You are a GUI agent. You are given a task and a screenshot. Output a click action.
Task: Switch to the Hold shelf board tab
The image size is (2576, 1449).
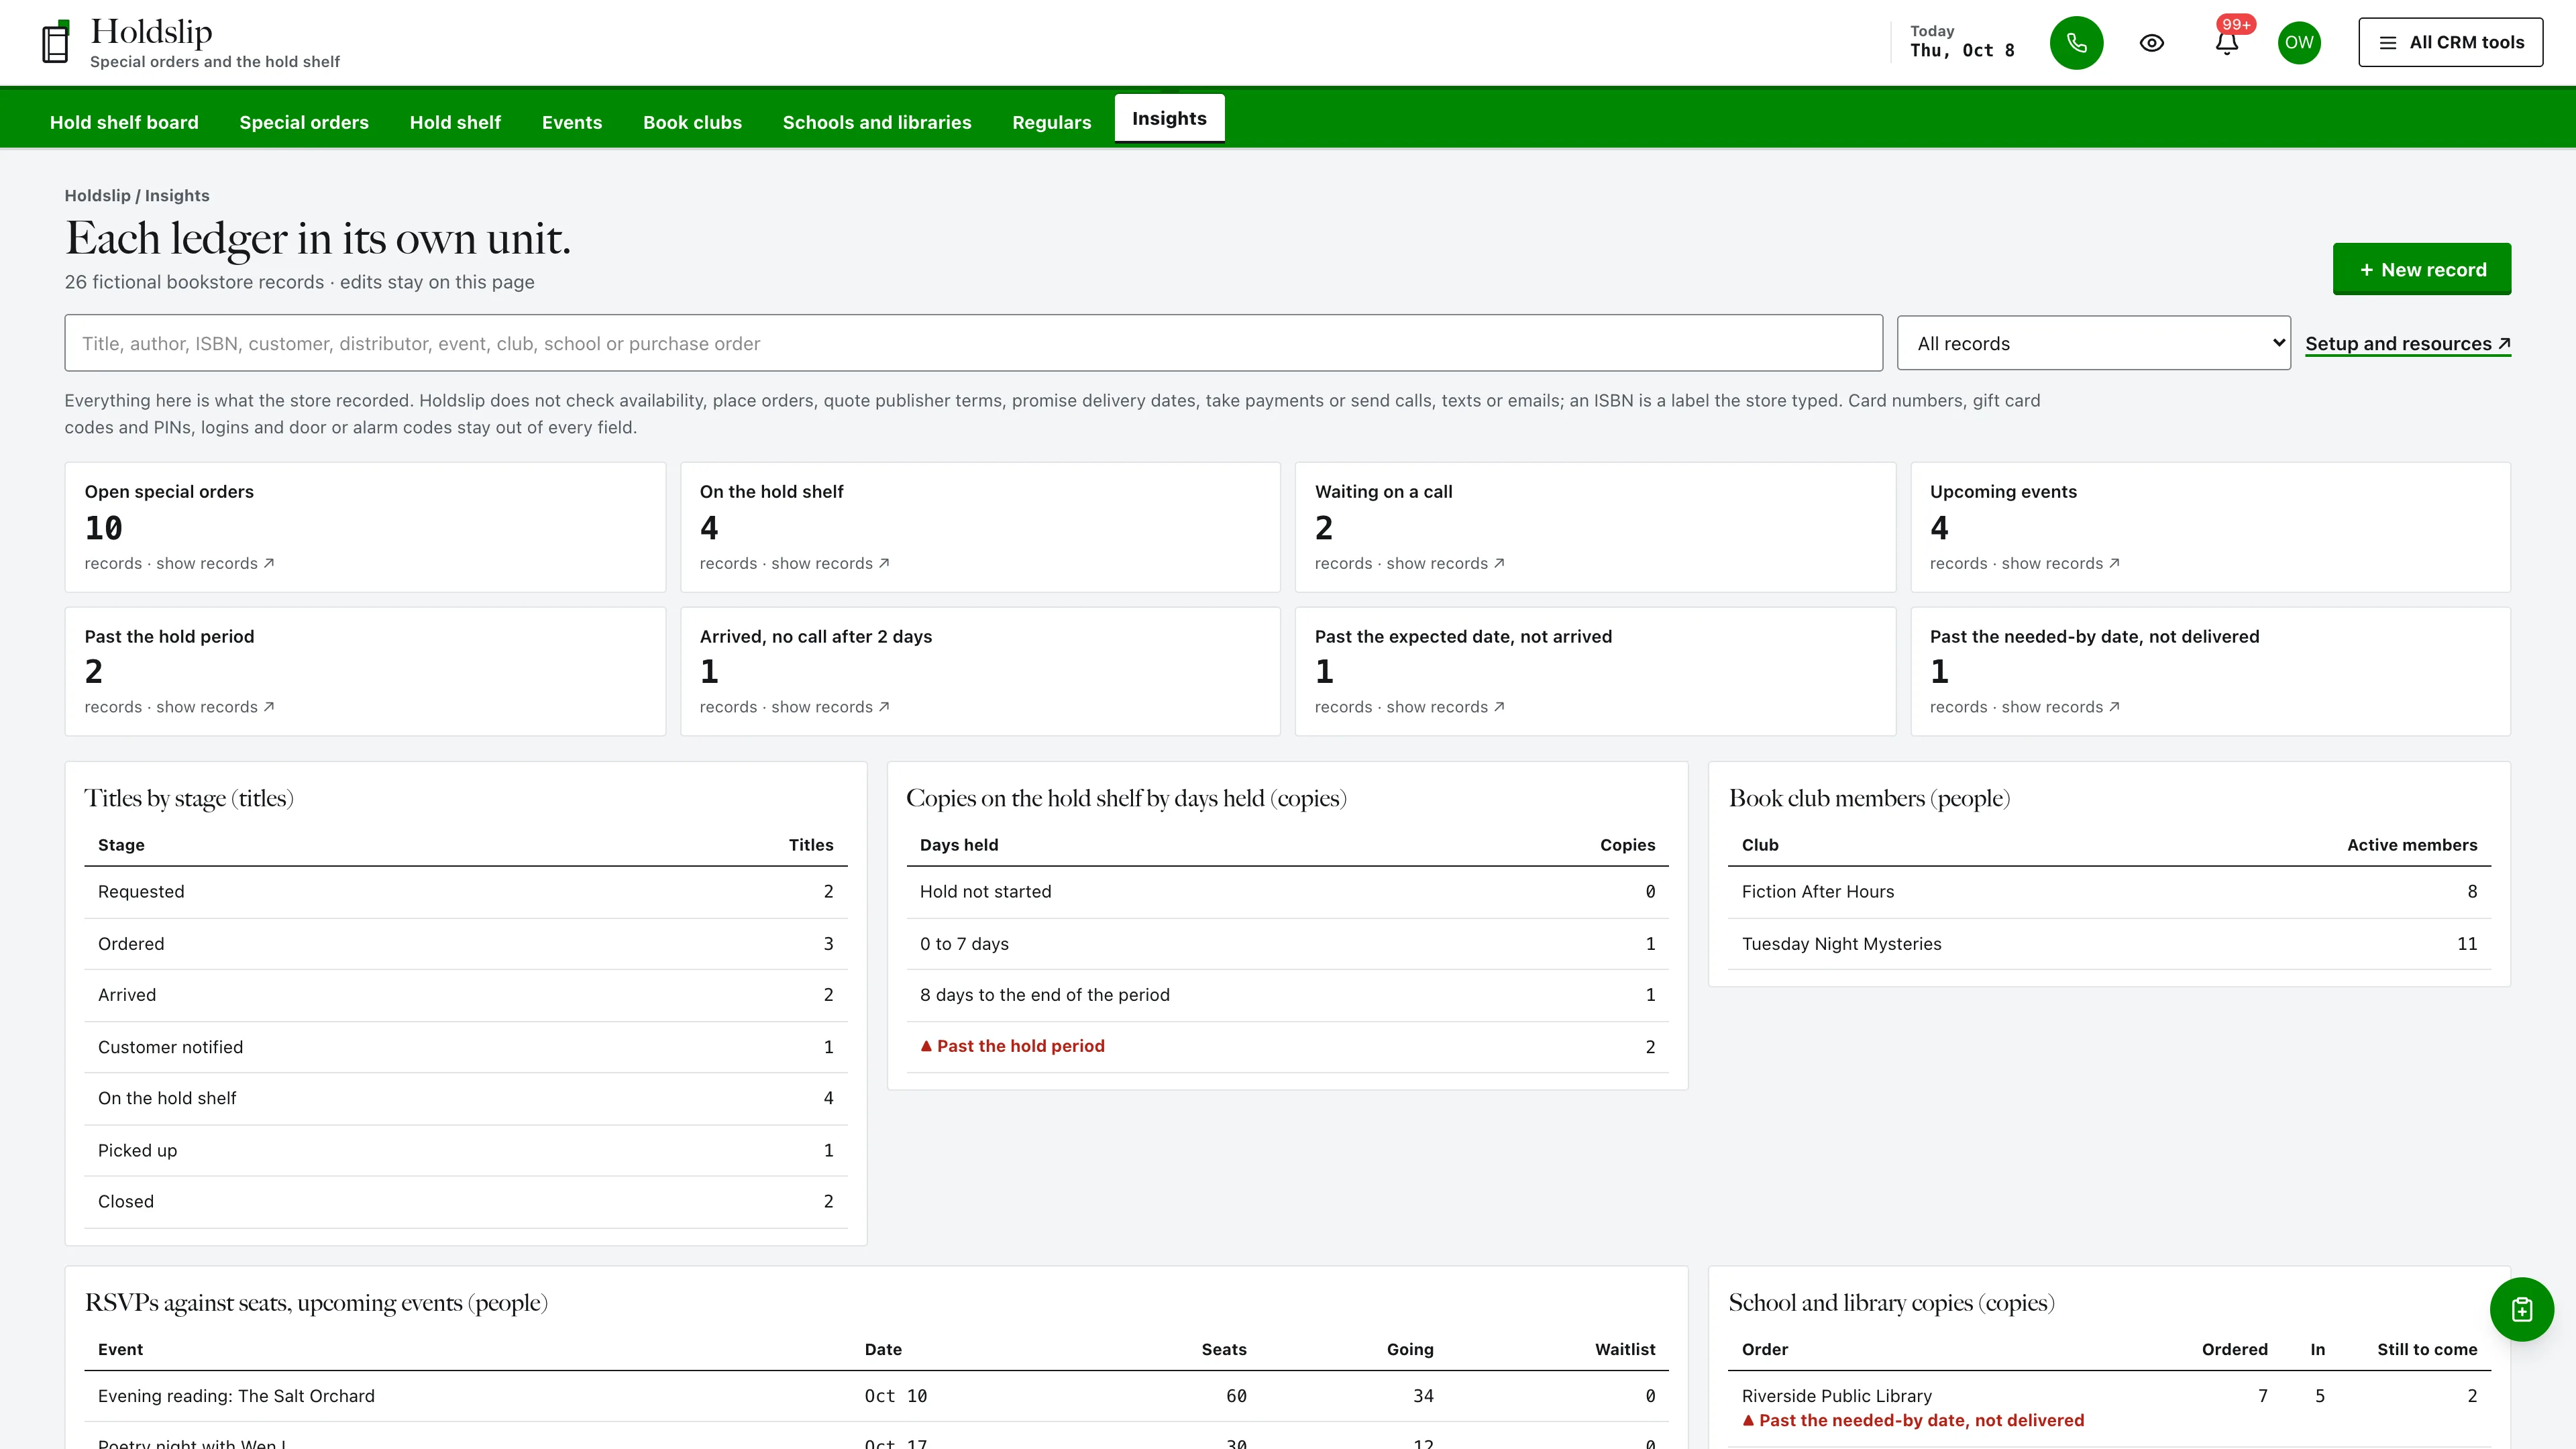124,122
